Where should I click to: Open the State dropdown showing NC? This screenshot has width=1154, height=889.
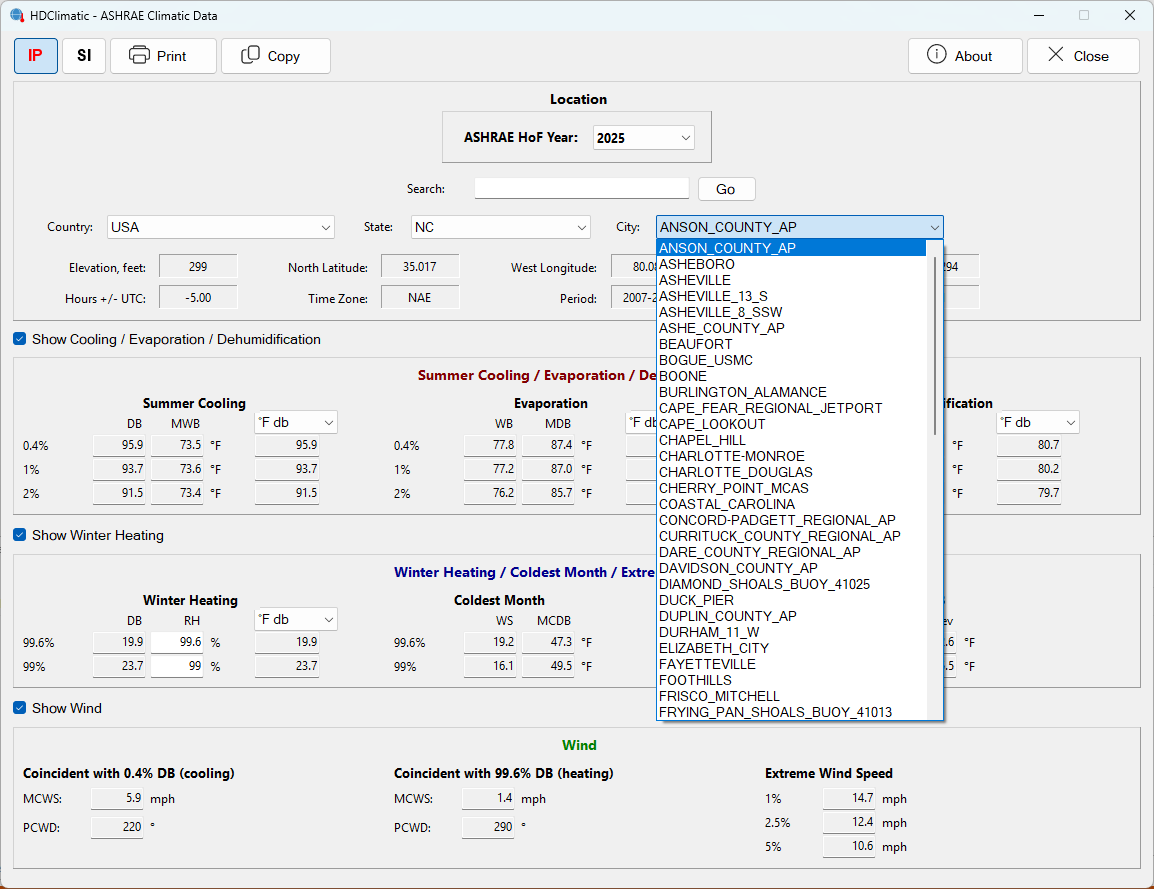point(500,227)
